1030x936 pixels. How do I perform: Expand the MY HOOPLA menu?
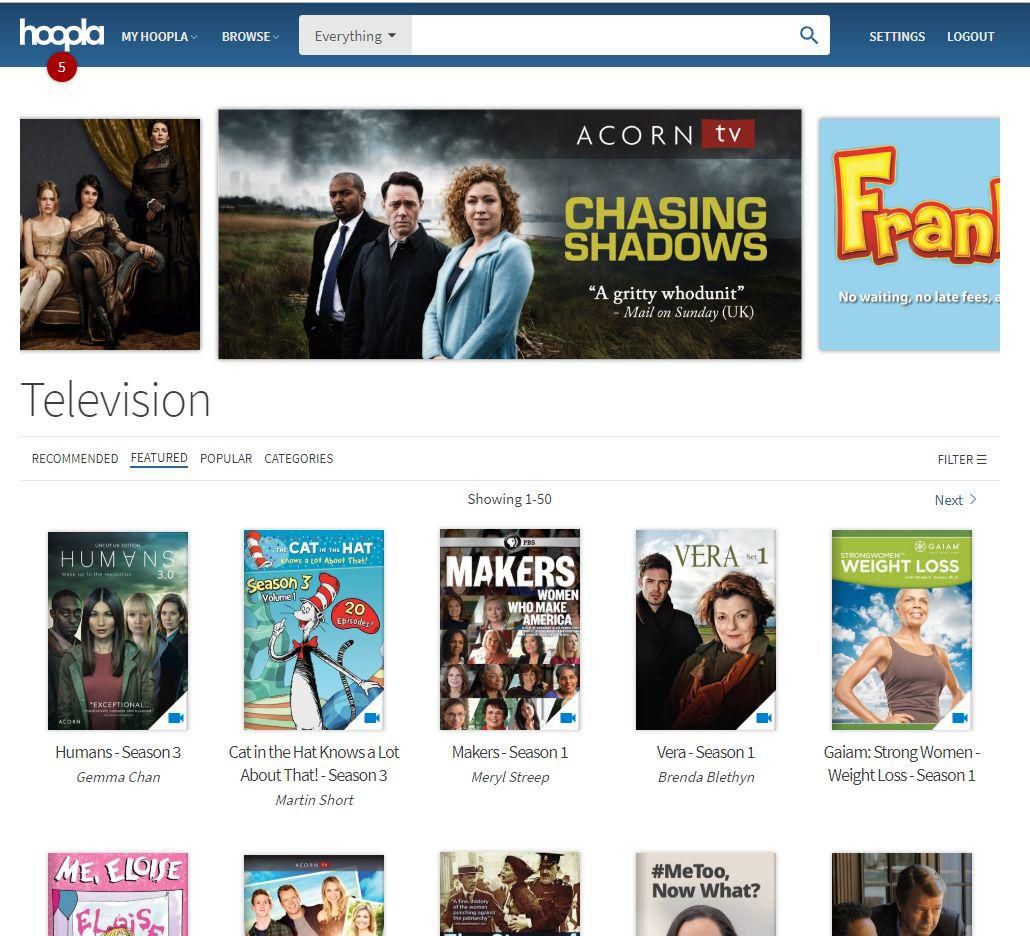coord(157,36)
